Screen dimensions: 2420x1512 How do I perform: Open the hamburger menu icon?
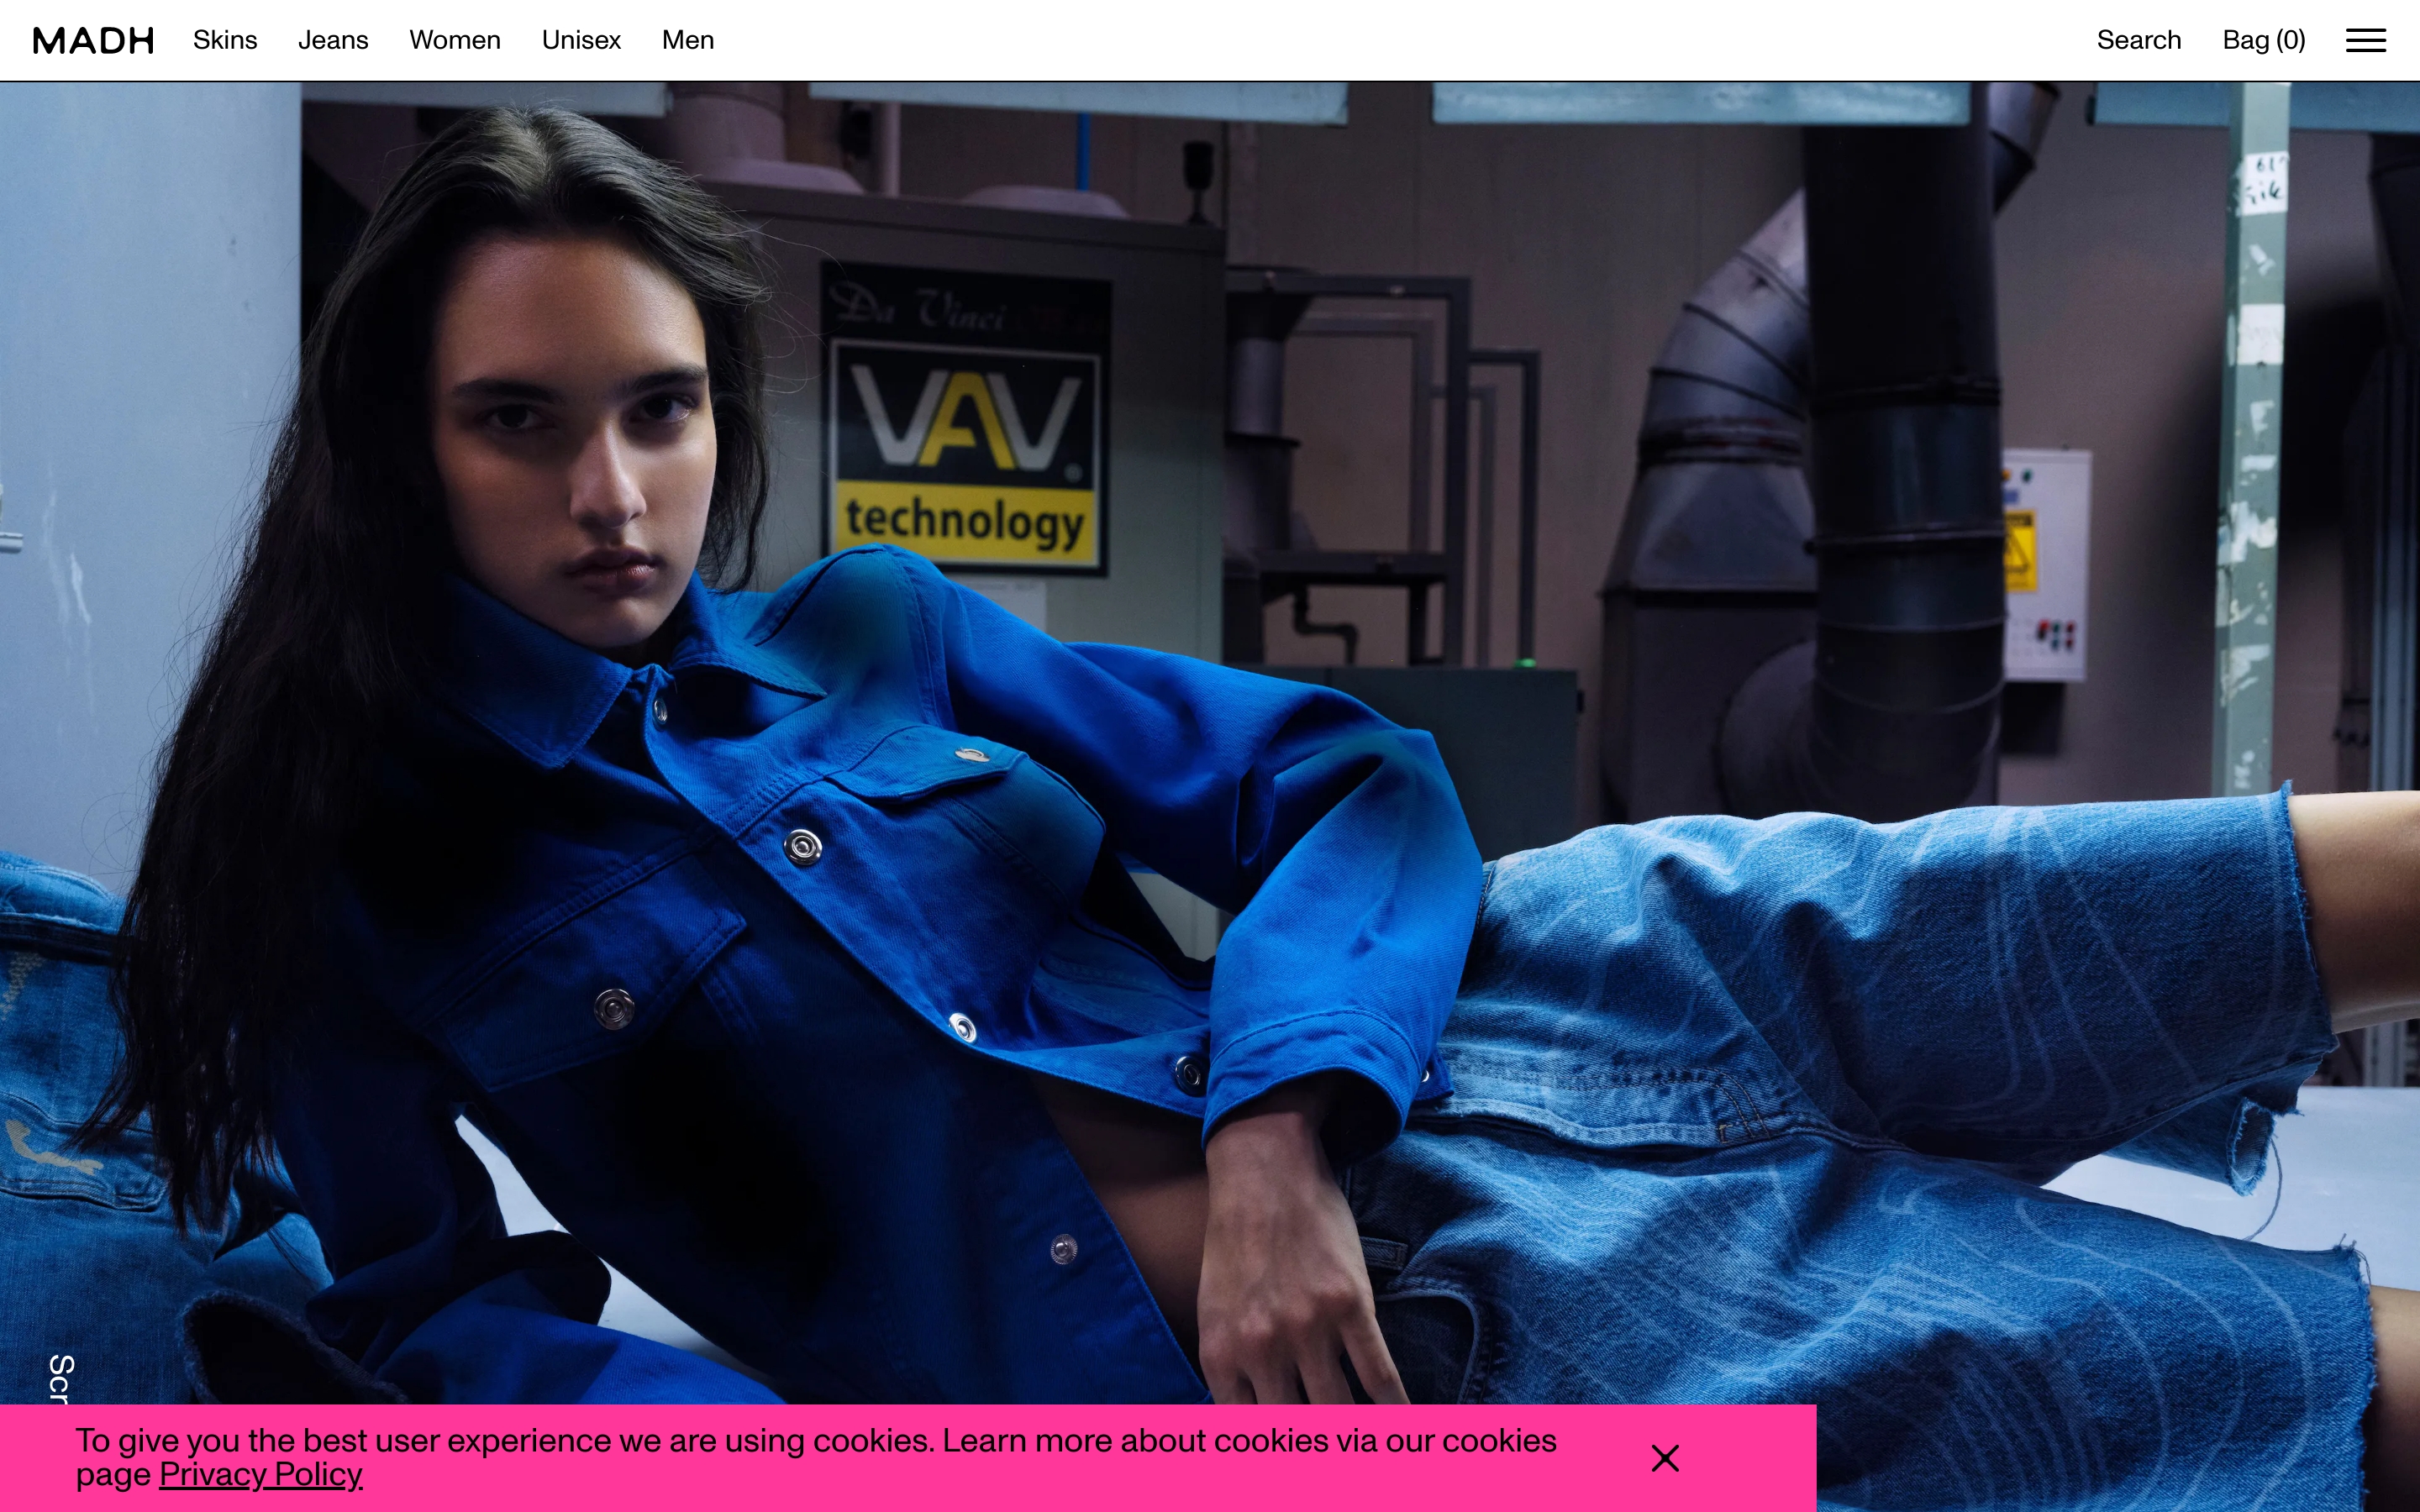[2365, 40]
